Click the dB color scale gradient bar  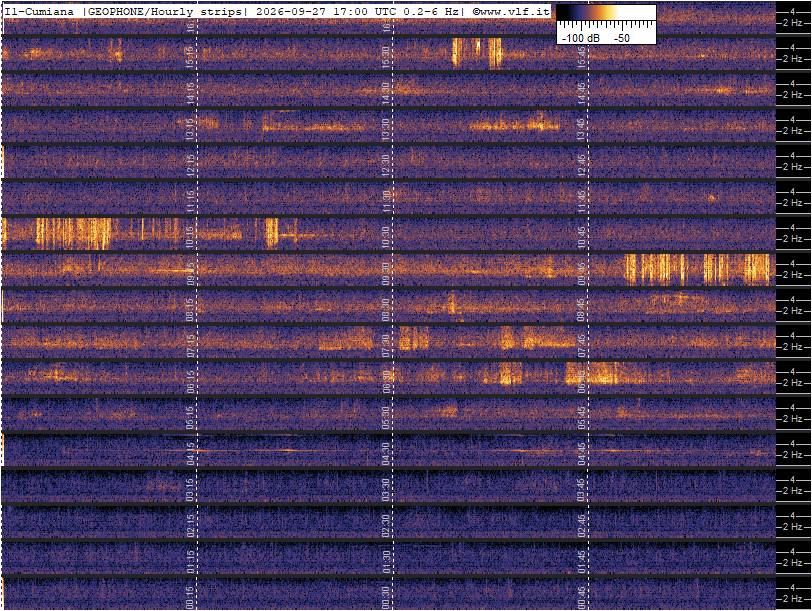(606, 12)
